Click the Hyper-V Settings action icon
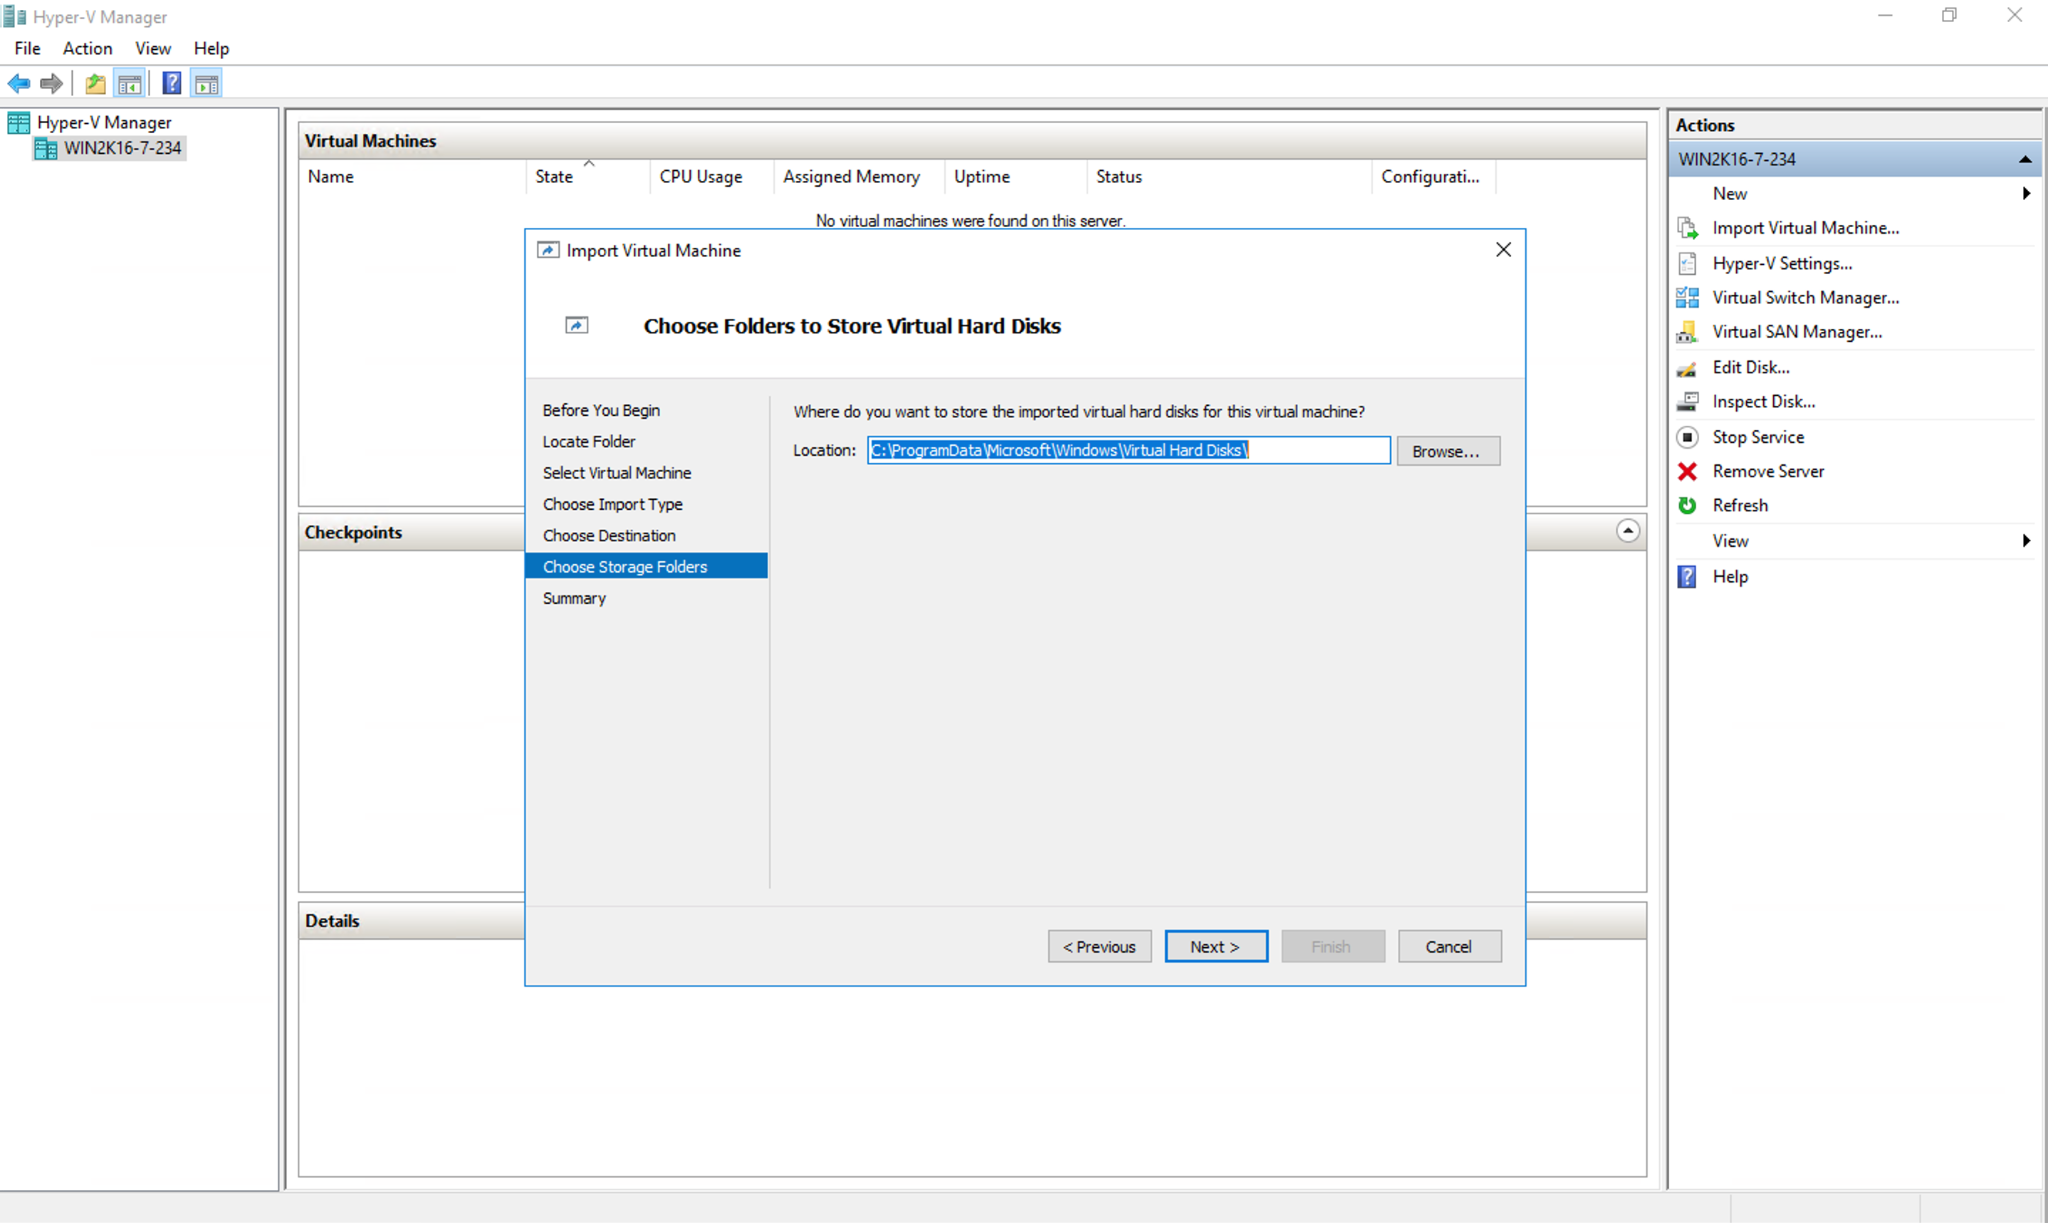This screenshot has width=2048, height=1223. pyautogui.click(x=1688, y=263)
